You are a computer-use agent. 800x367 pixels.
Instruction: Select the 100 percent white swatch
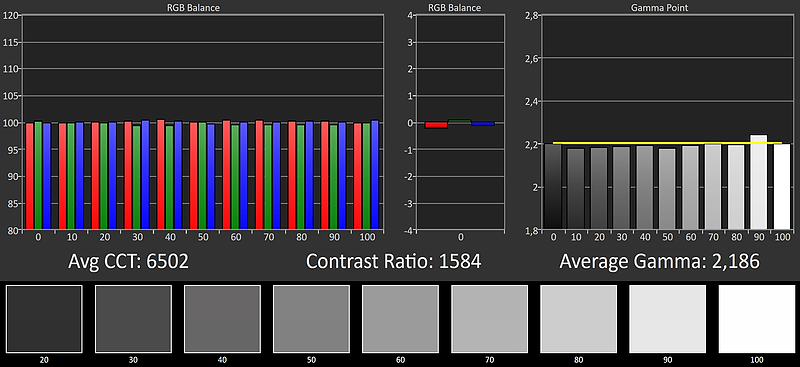757,319
